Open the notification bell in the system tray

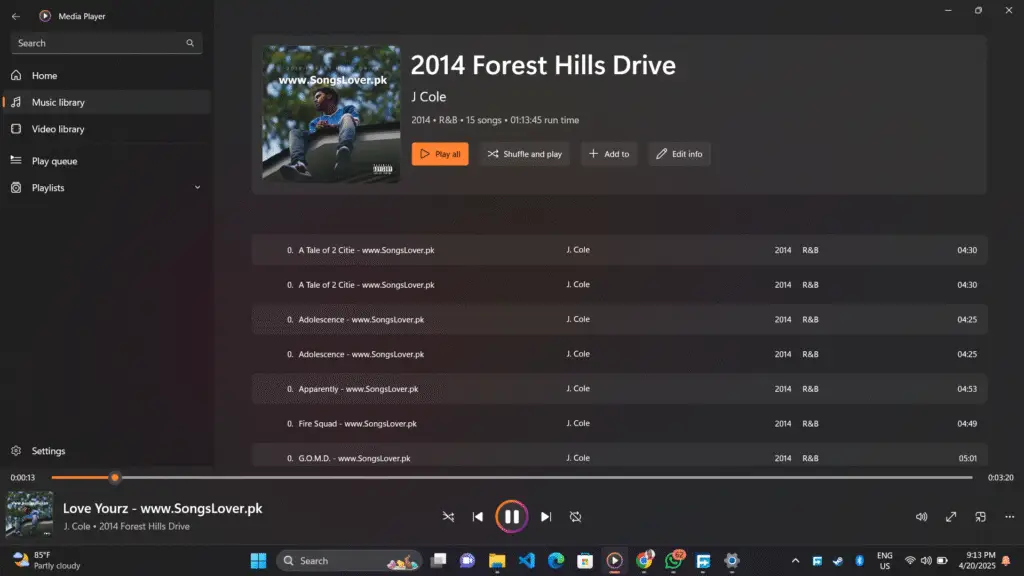pos(1006,560)
